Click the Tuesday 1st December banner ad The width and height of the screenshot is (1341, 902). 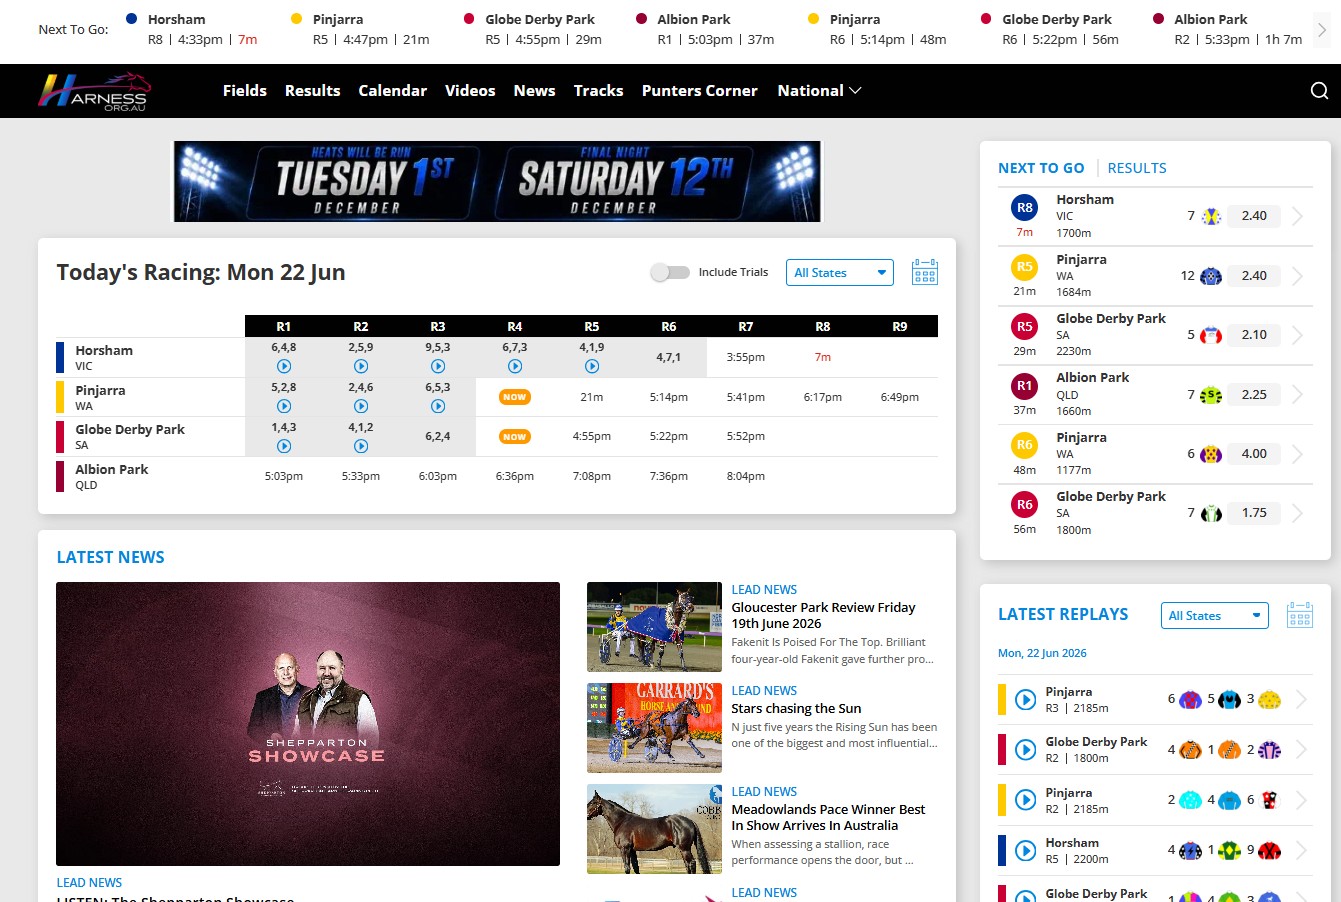(x=497, y=181)
